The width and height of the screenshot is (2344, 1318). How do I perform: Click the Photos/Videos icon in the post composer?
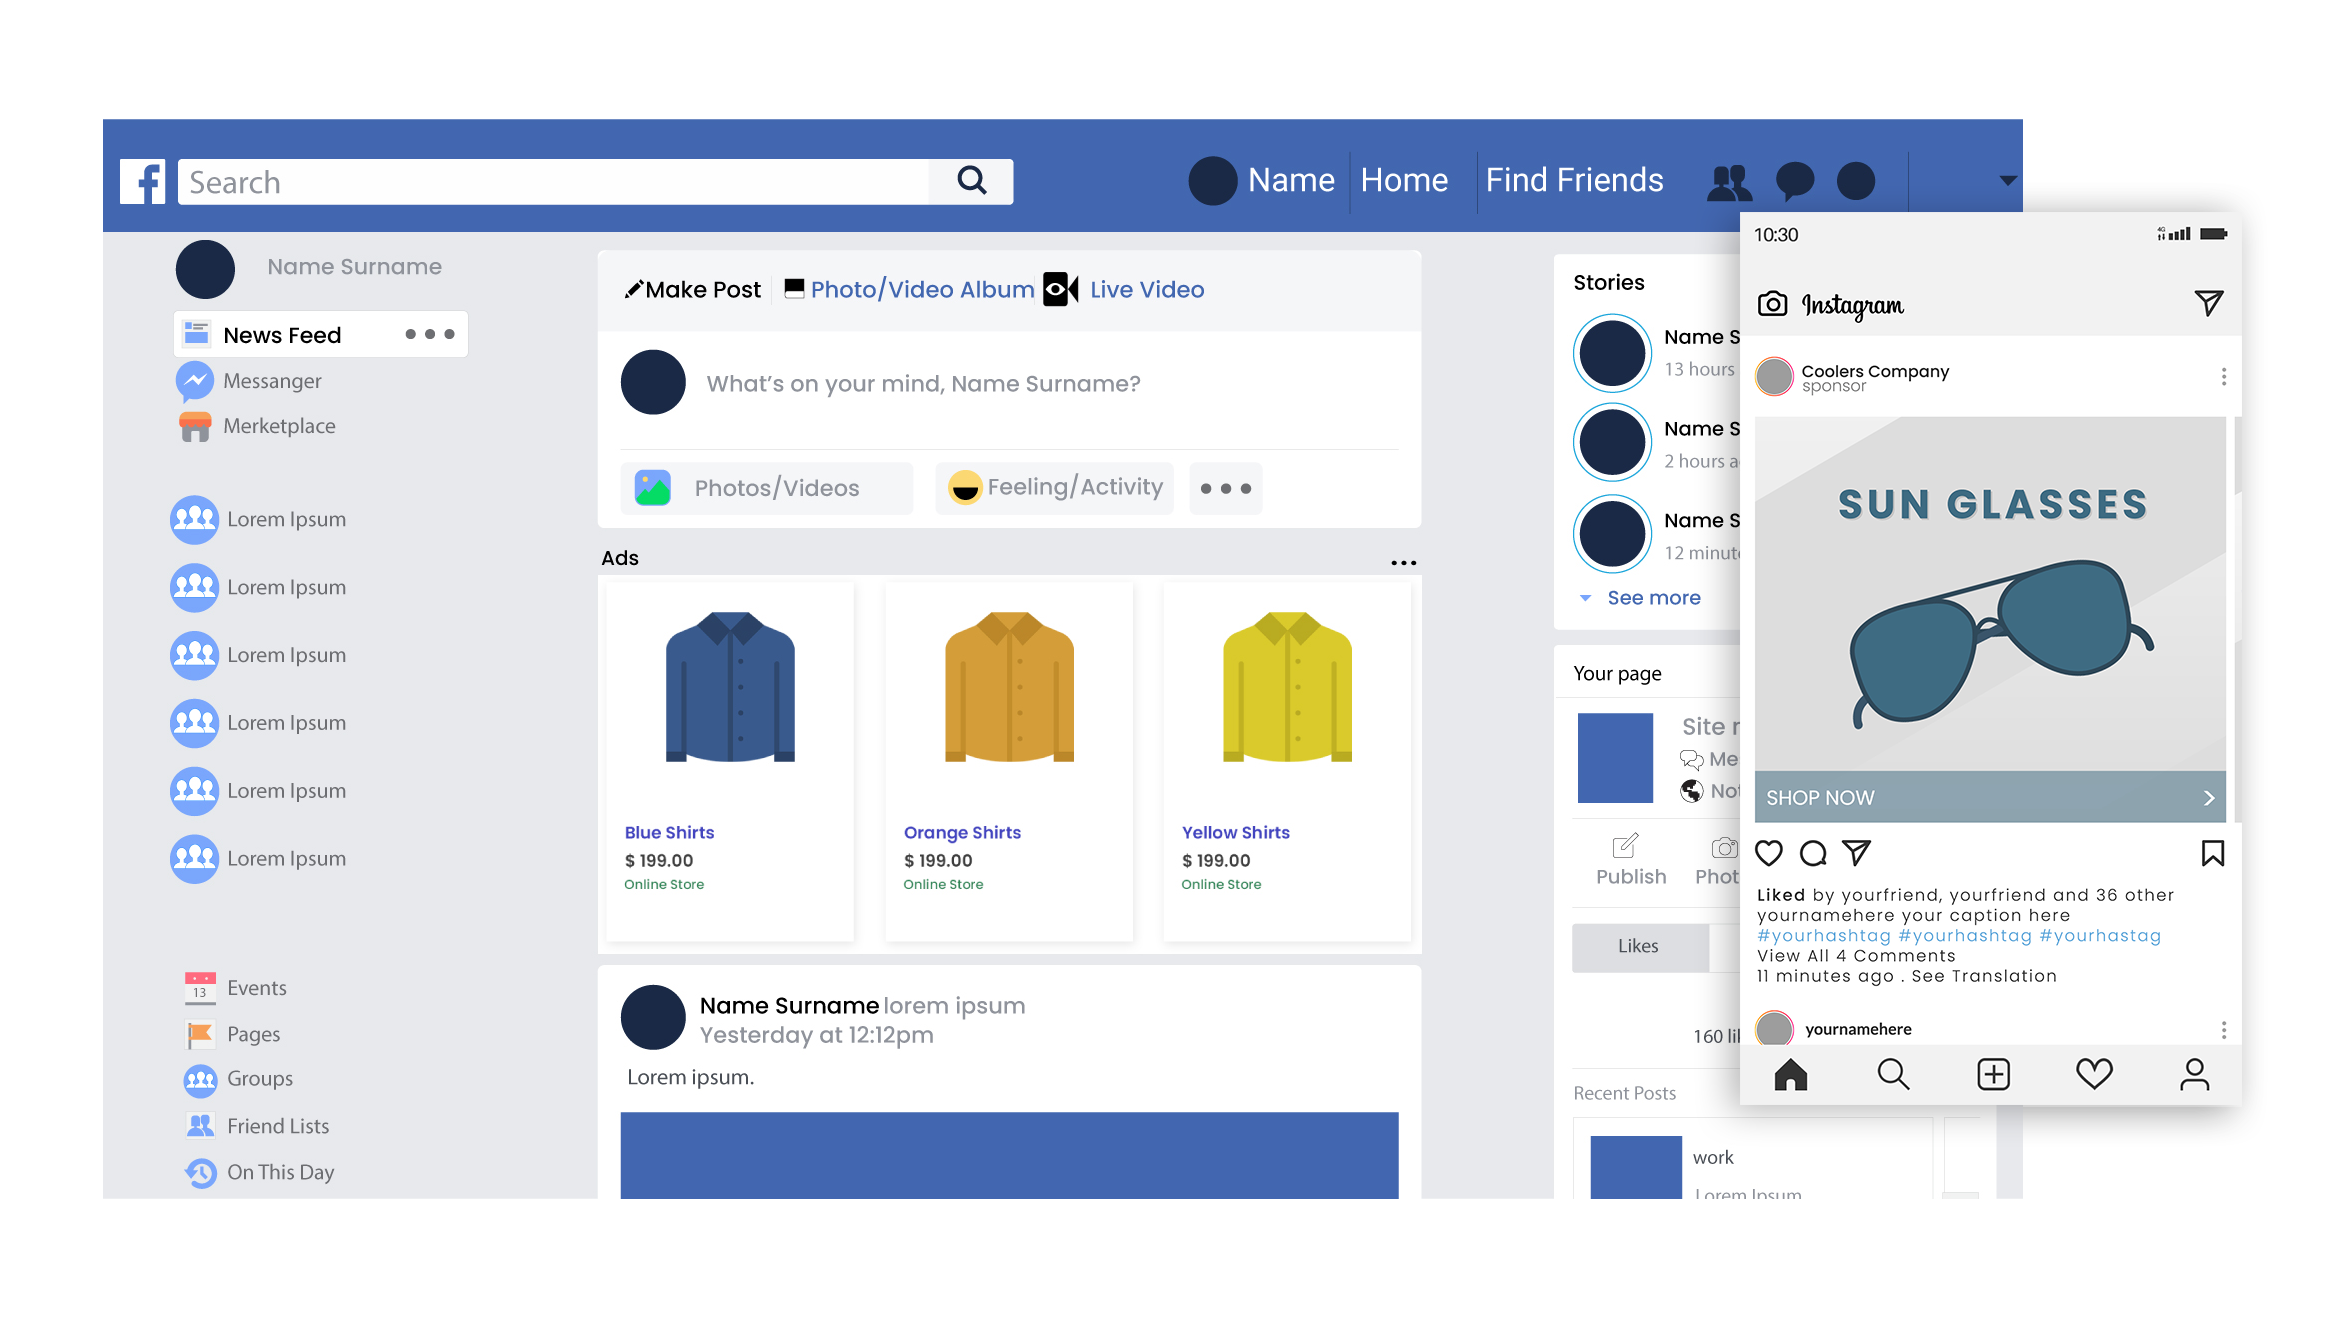point(652,488)
